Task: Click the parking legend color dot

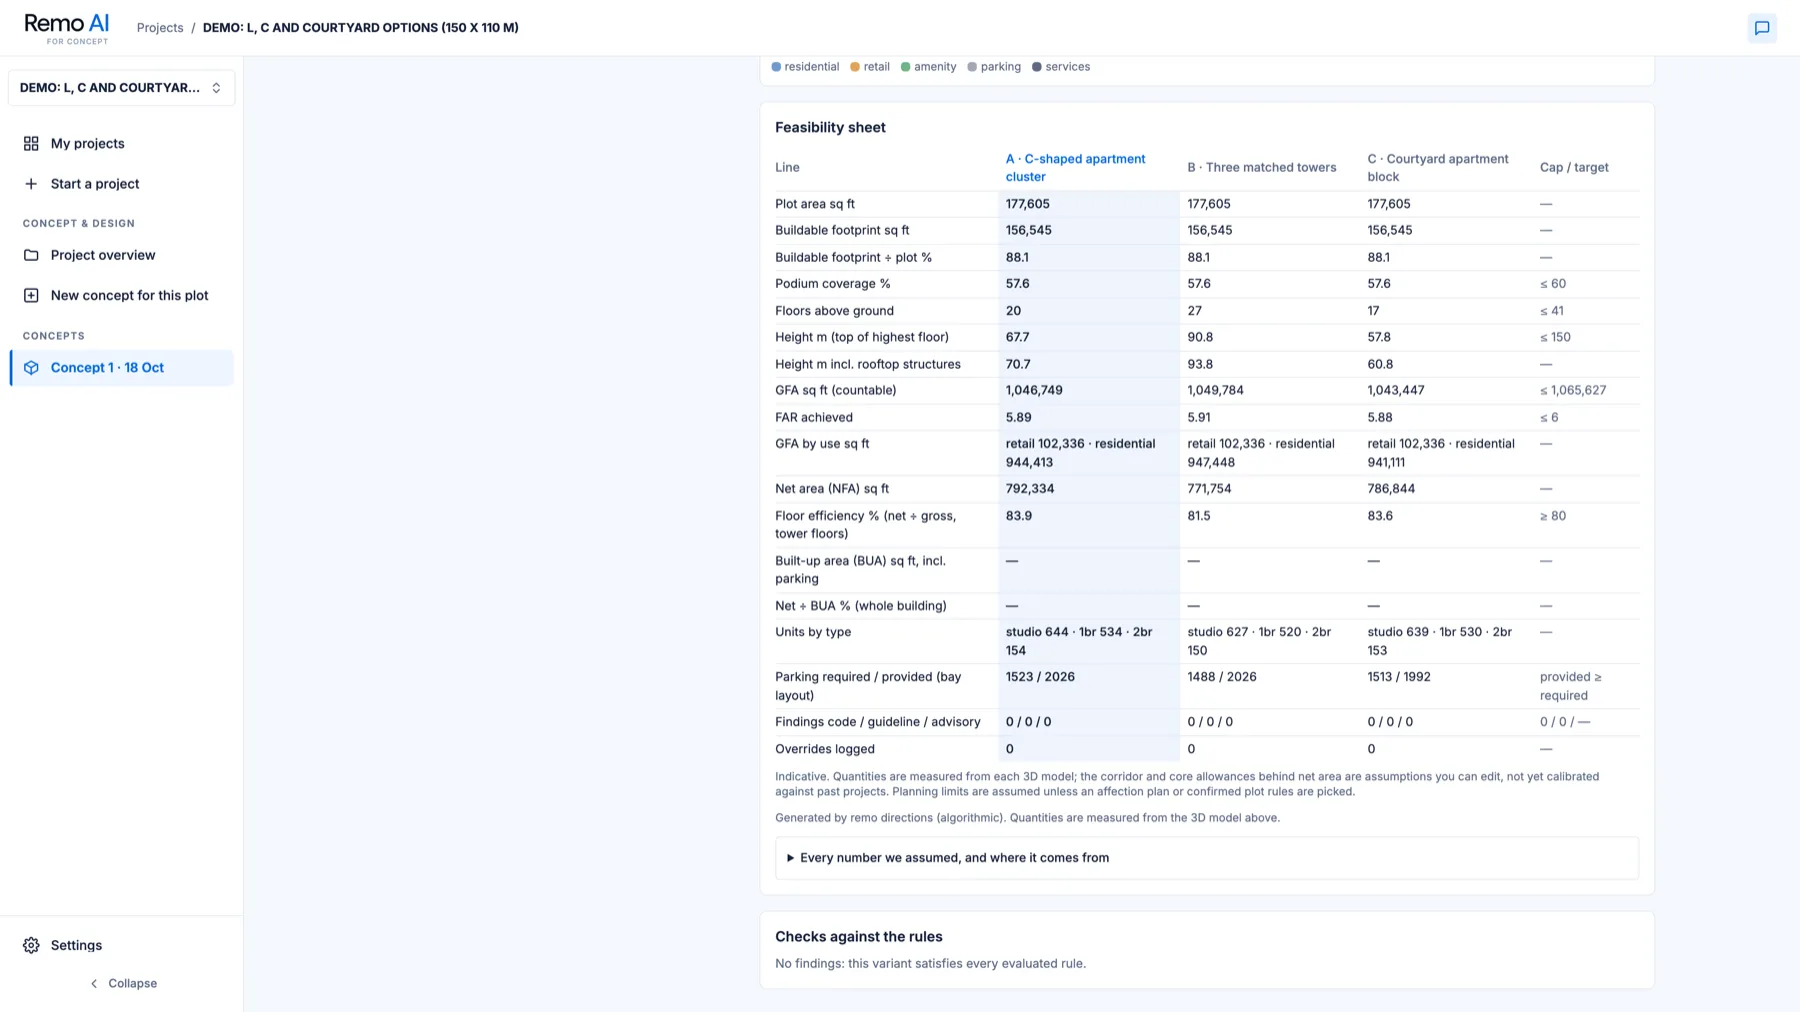Action: pos(972,67)
